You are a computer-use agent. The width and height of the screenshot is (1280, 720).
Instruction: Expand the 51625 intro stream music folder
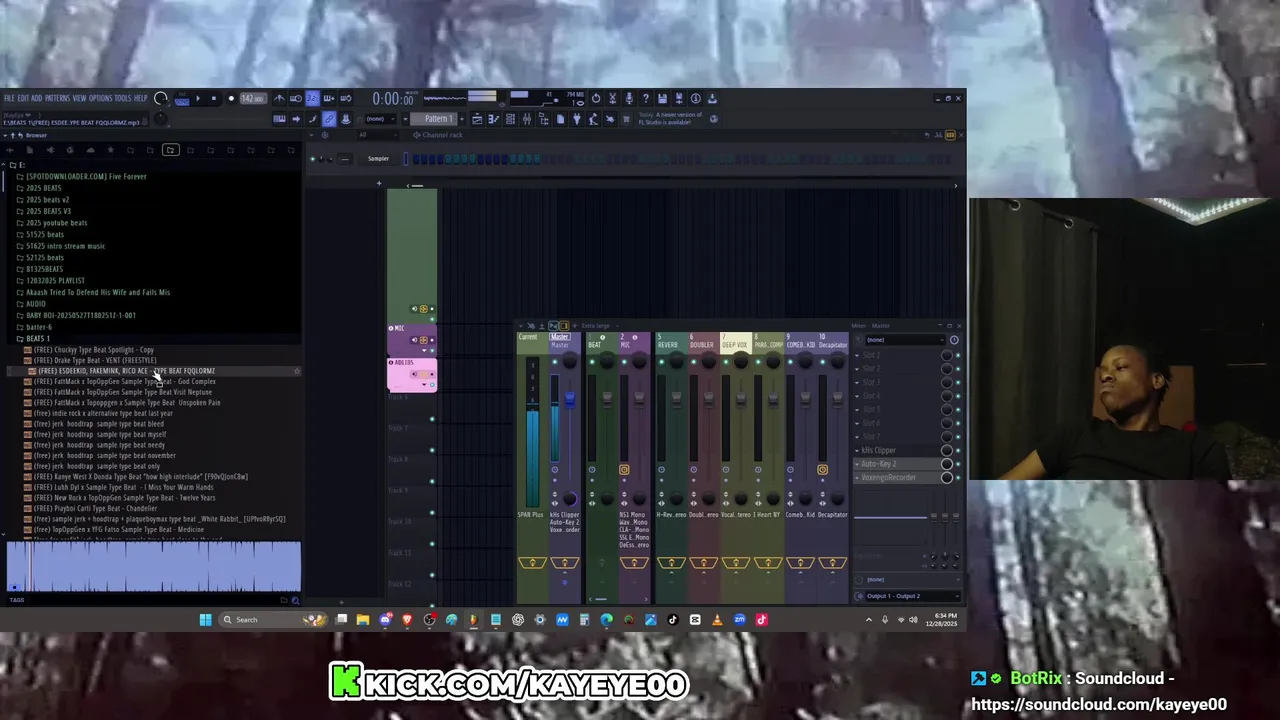coord(65,246)
